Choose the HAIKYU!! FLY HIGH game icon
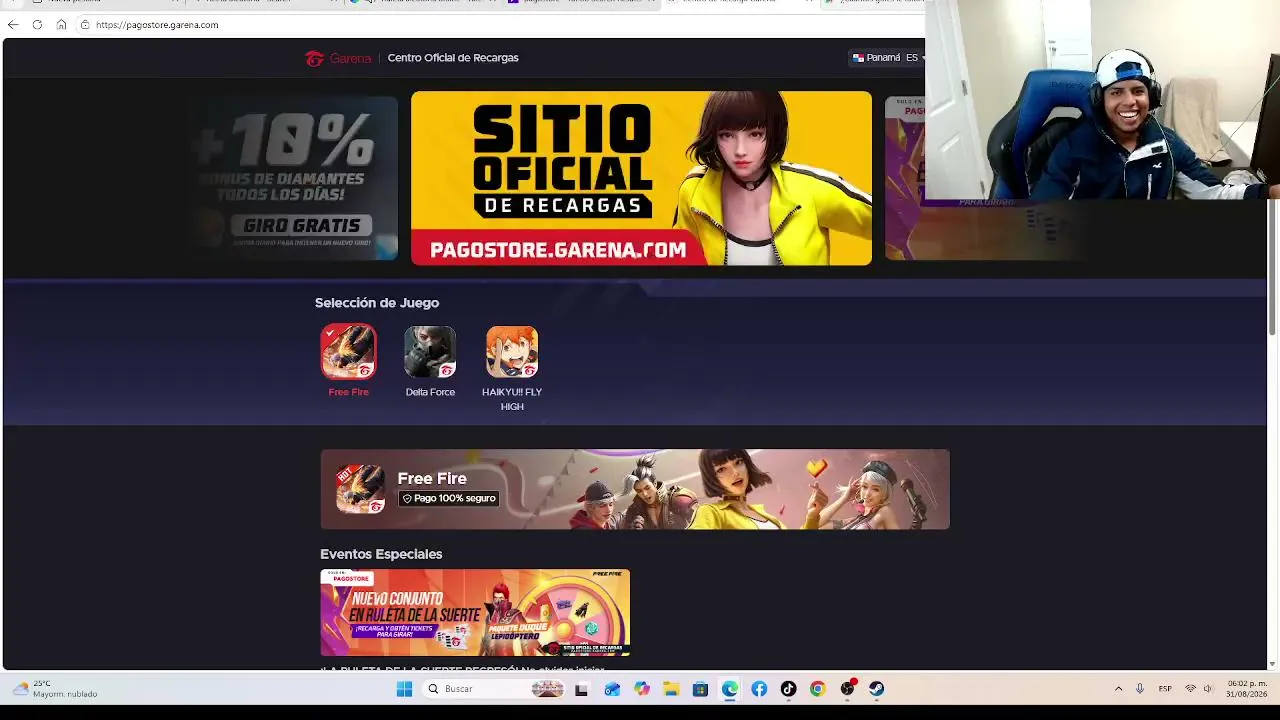Screen dimensions: 1280x720 click(x=512, y=351)
